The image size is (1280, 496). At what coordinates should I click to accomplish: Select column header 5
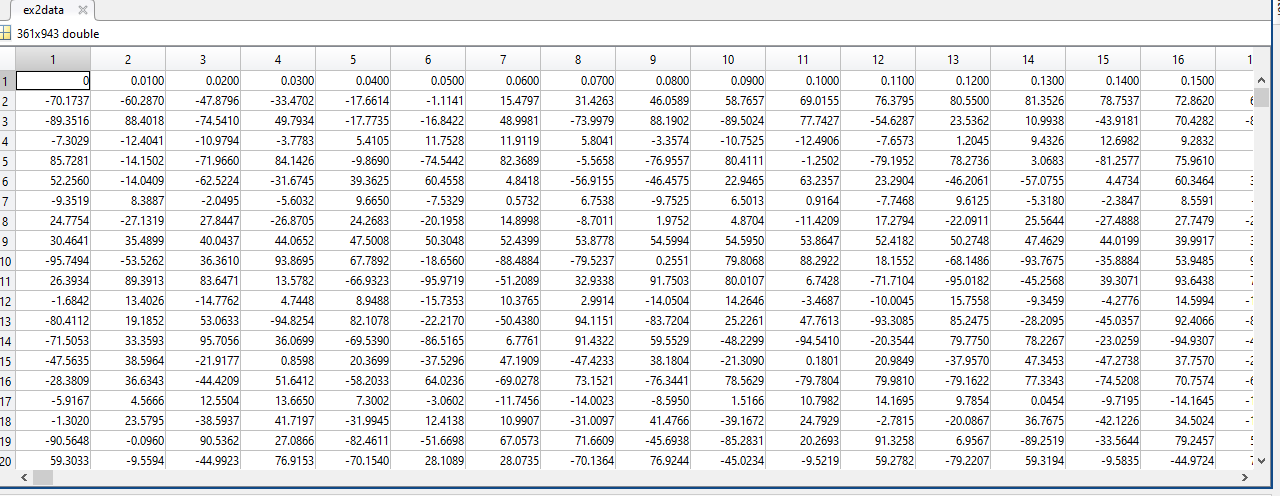[354, 60]
